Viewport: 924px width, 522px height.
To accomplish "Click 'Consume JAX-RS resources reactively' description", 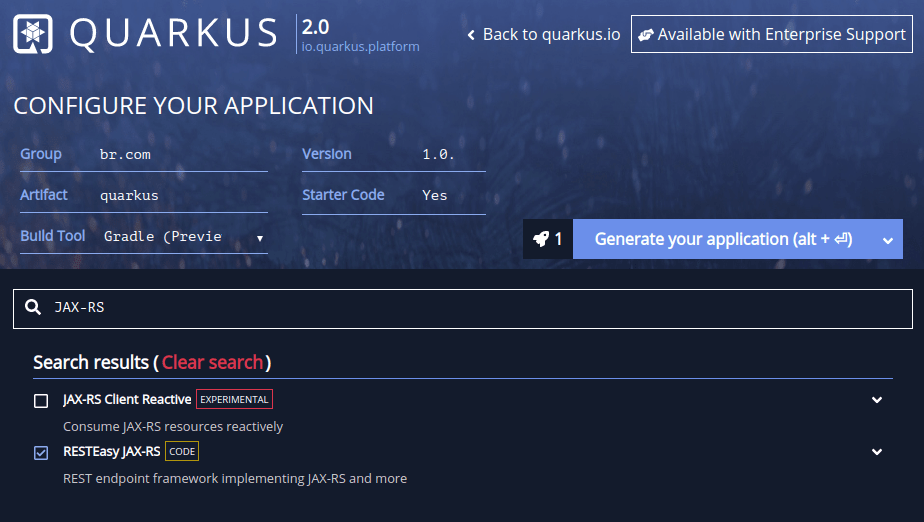I will (x=173, y=427).
